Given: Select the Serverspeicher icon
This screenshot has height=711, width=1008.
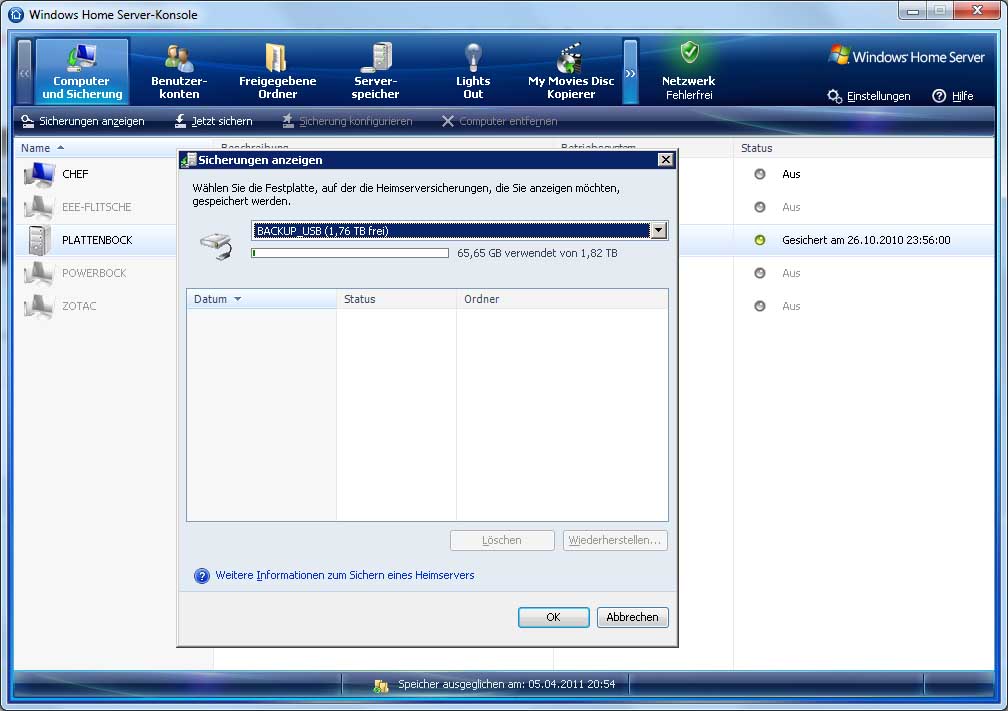Looking at the screenshot, I should click(375, 58).
